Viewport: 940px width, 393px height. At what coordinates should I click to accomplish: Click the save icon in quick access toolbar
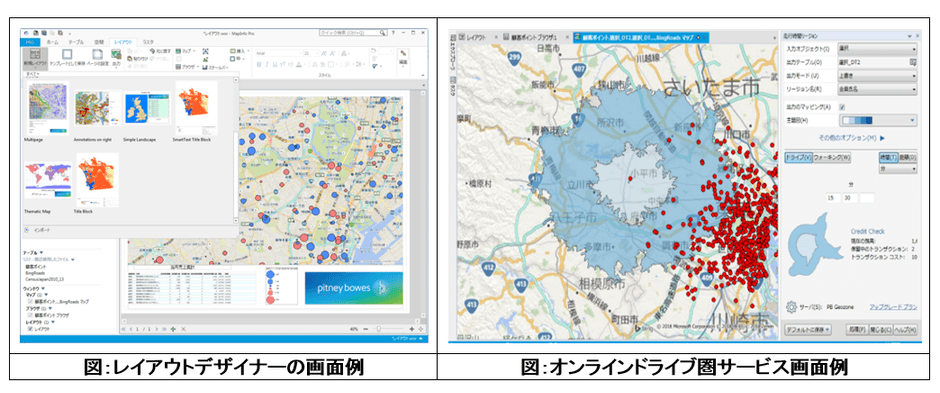[x=44, y=33]
